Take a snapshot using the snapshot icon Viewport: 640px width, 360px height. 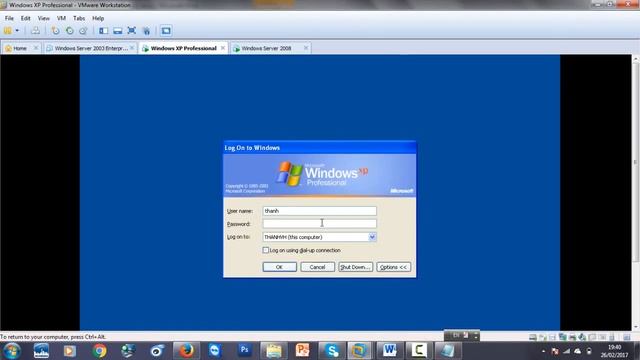tap(55, 31)
